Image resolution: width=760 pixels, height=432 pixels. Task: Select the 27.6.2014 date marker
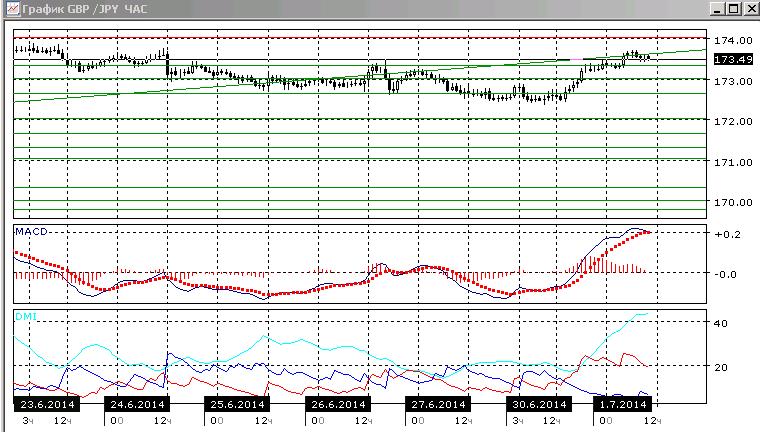tap(438, 404)
